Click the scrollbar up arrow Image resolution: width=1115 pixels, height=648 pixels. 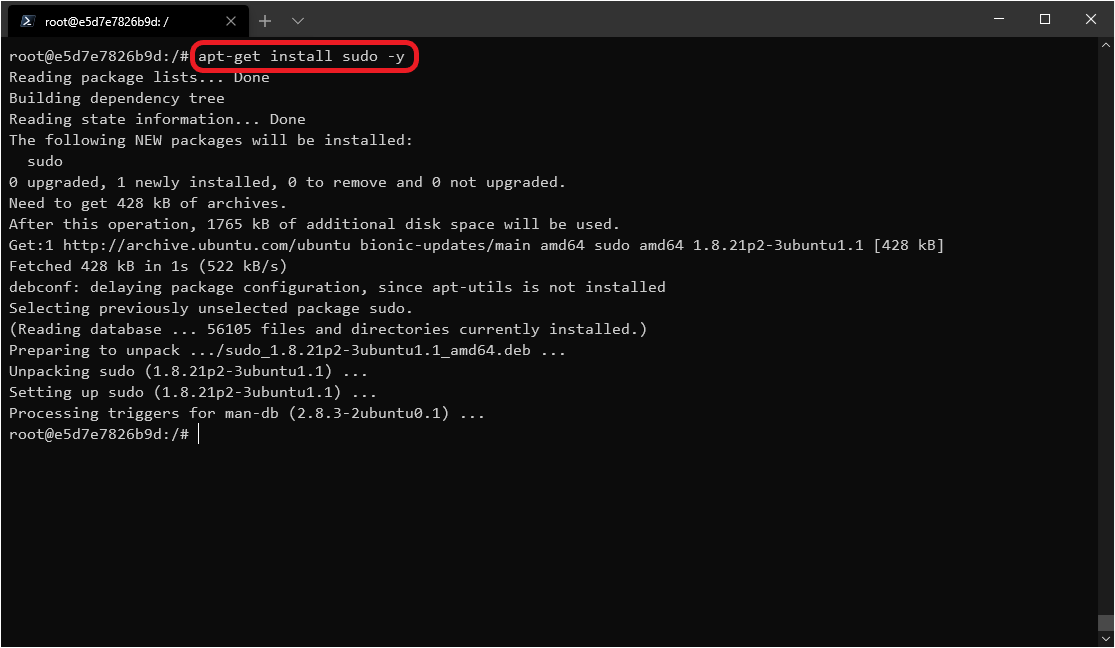click(1106, 45)
